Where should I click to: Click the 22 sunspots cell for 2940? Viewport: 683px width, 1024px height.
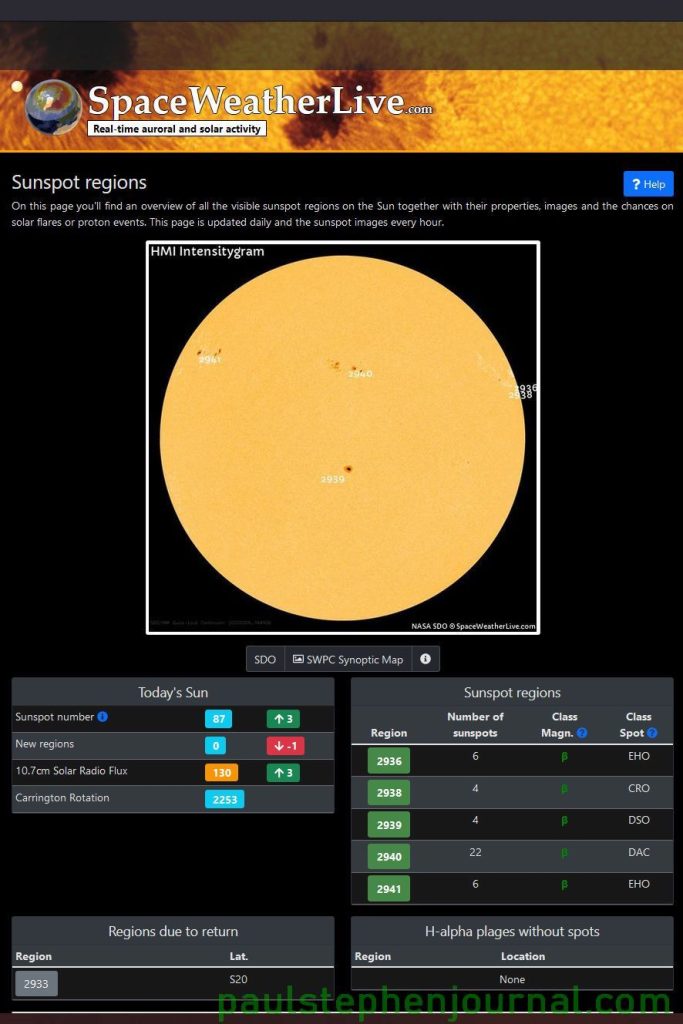pos(475,852)
